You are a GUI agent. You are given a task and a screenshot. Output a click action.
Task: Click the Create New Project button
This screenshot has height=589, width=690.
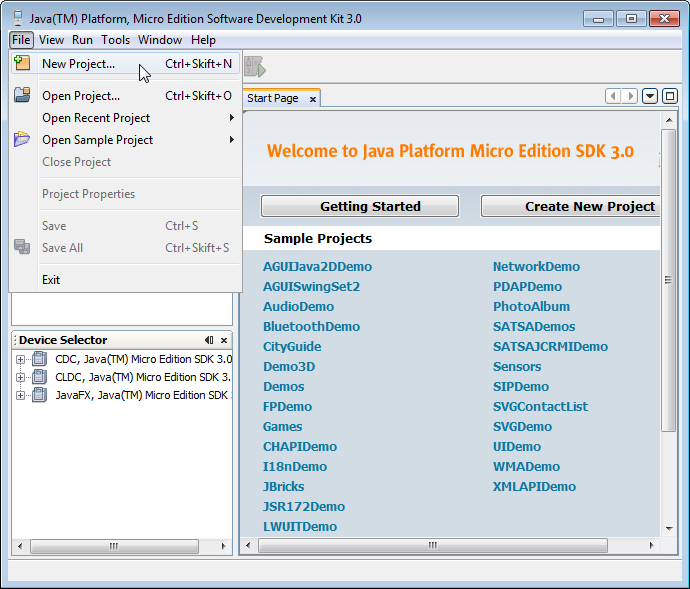tap(571, 206)
